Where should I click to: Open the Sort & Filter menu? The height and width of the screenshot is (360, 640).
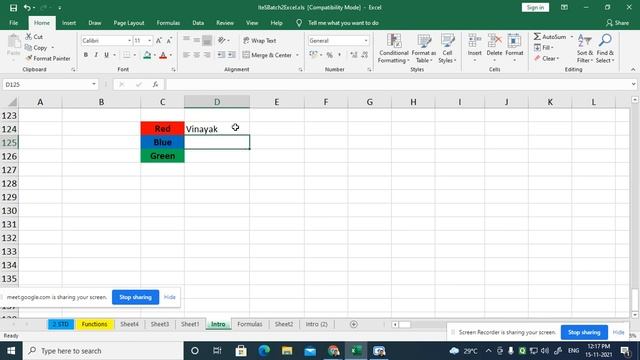click(584, 49)
